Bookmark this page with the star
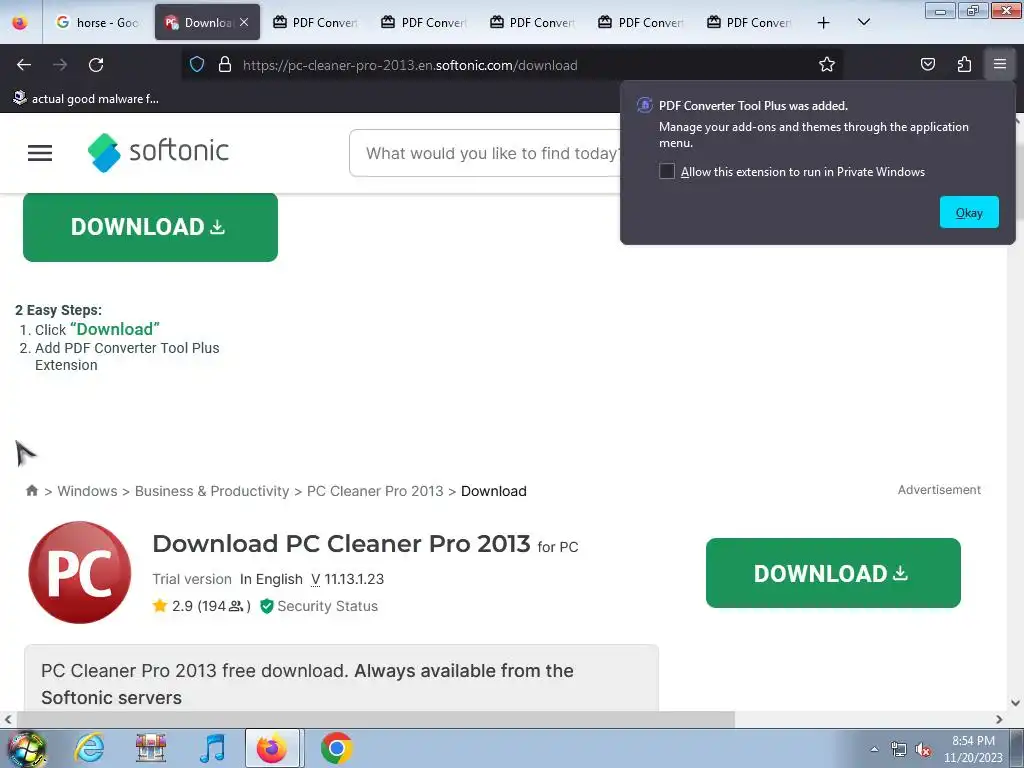Viewport: 1024px width, 768px height. click(x=827, y=65)
